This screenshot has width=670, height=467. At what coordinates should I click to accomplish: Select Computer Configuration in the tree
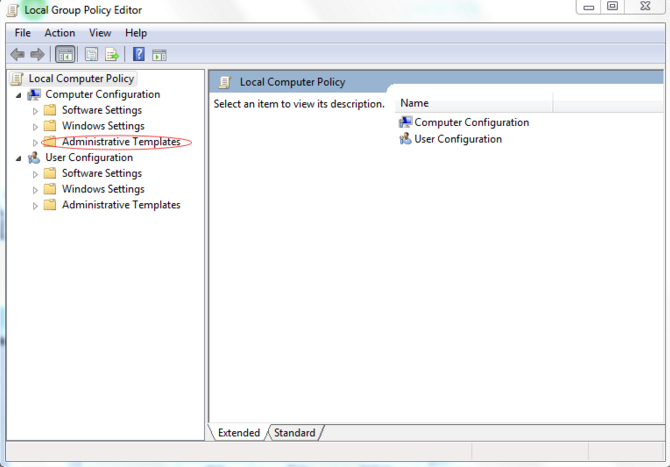(103, 94)
